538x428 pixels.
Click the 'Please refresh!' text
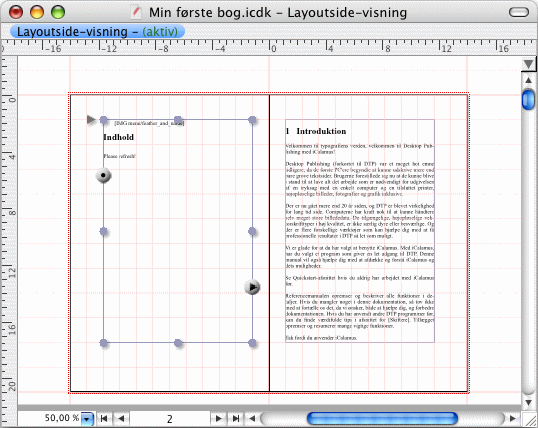[x=120, y=156]
